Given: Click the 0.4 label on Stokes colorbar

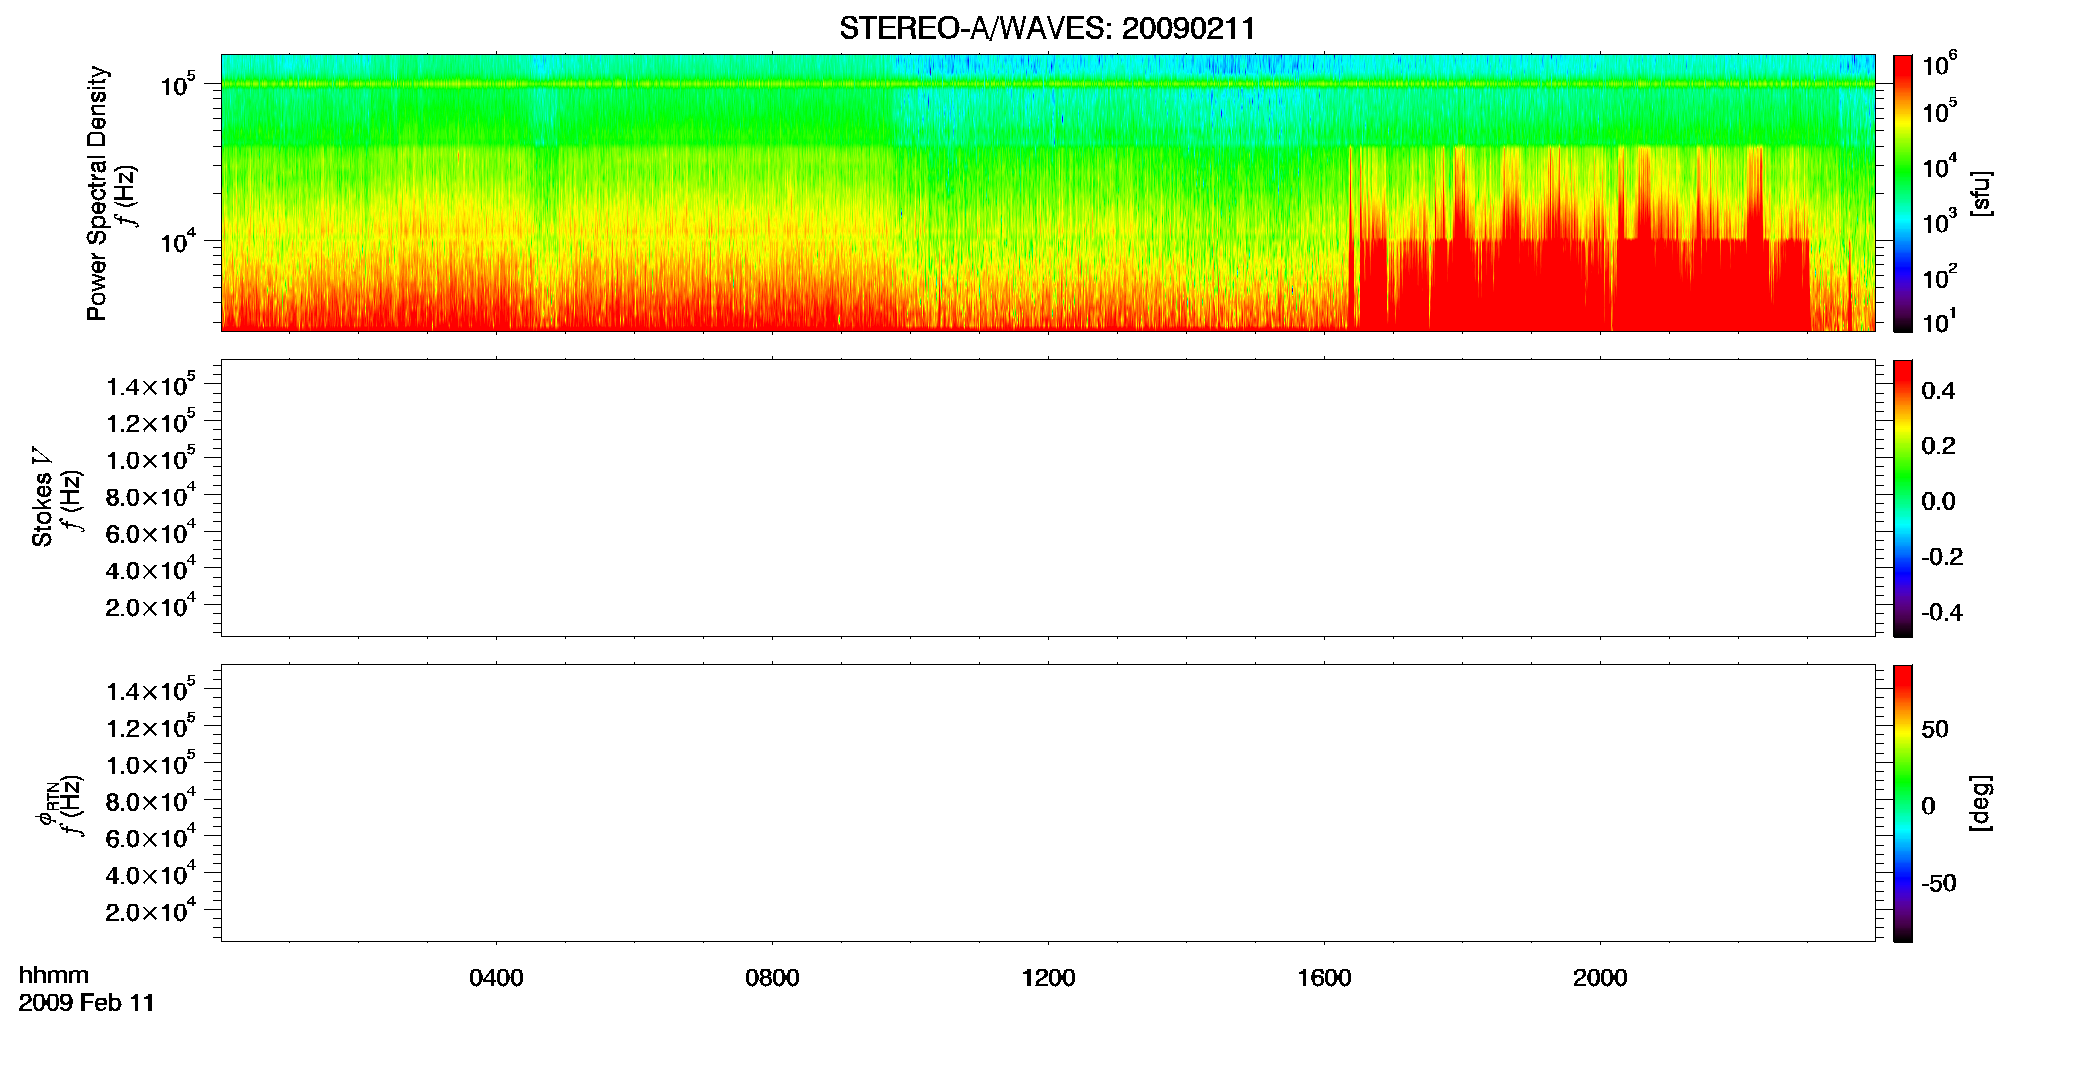Looking at the screenshot, I should pos(1938,391).
